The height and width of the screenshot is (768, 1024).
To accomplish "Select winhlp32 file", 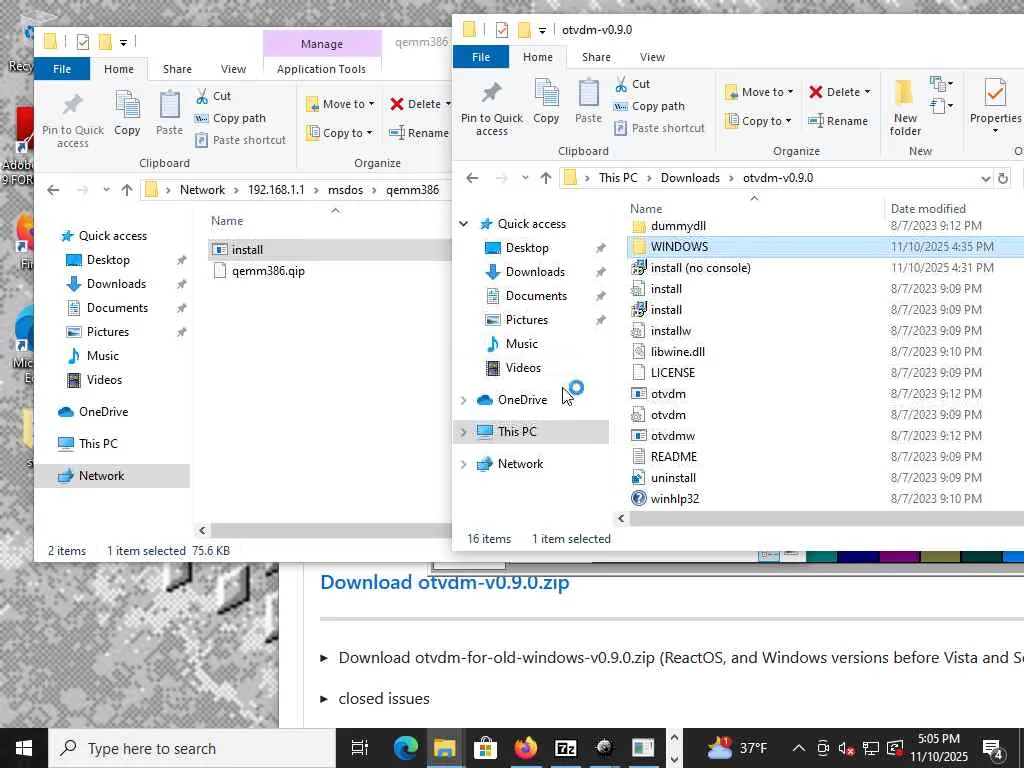I will point(675,498).
